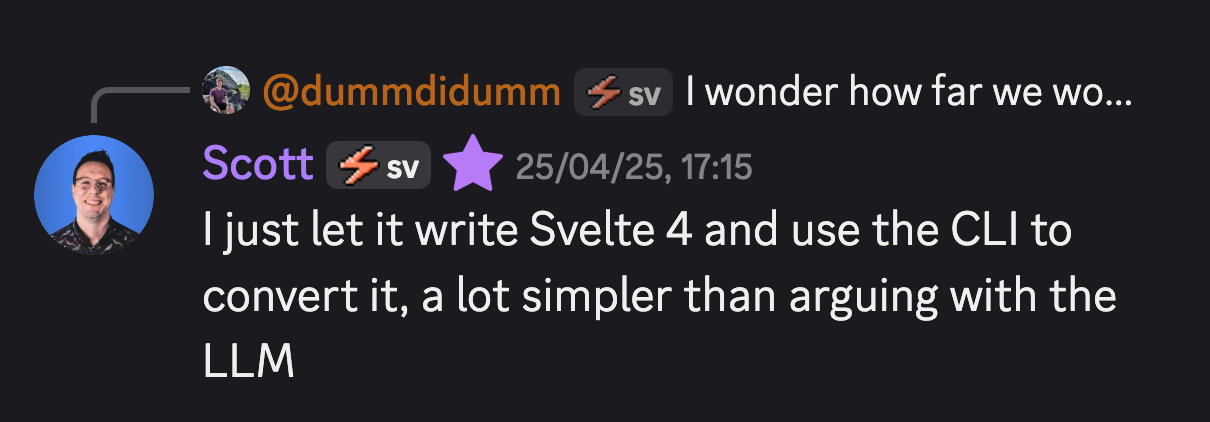This screenshot has height=422, width=1210.
Task: Click dummdidumm's small reply avatar
Action: [x=225, y=92]
